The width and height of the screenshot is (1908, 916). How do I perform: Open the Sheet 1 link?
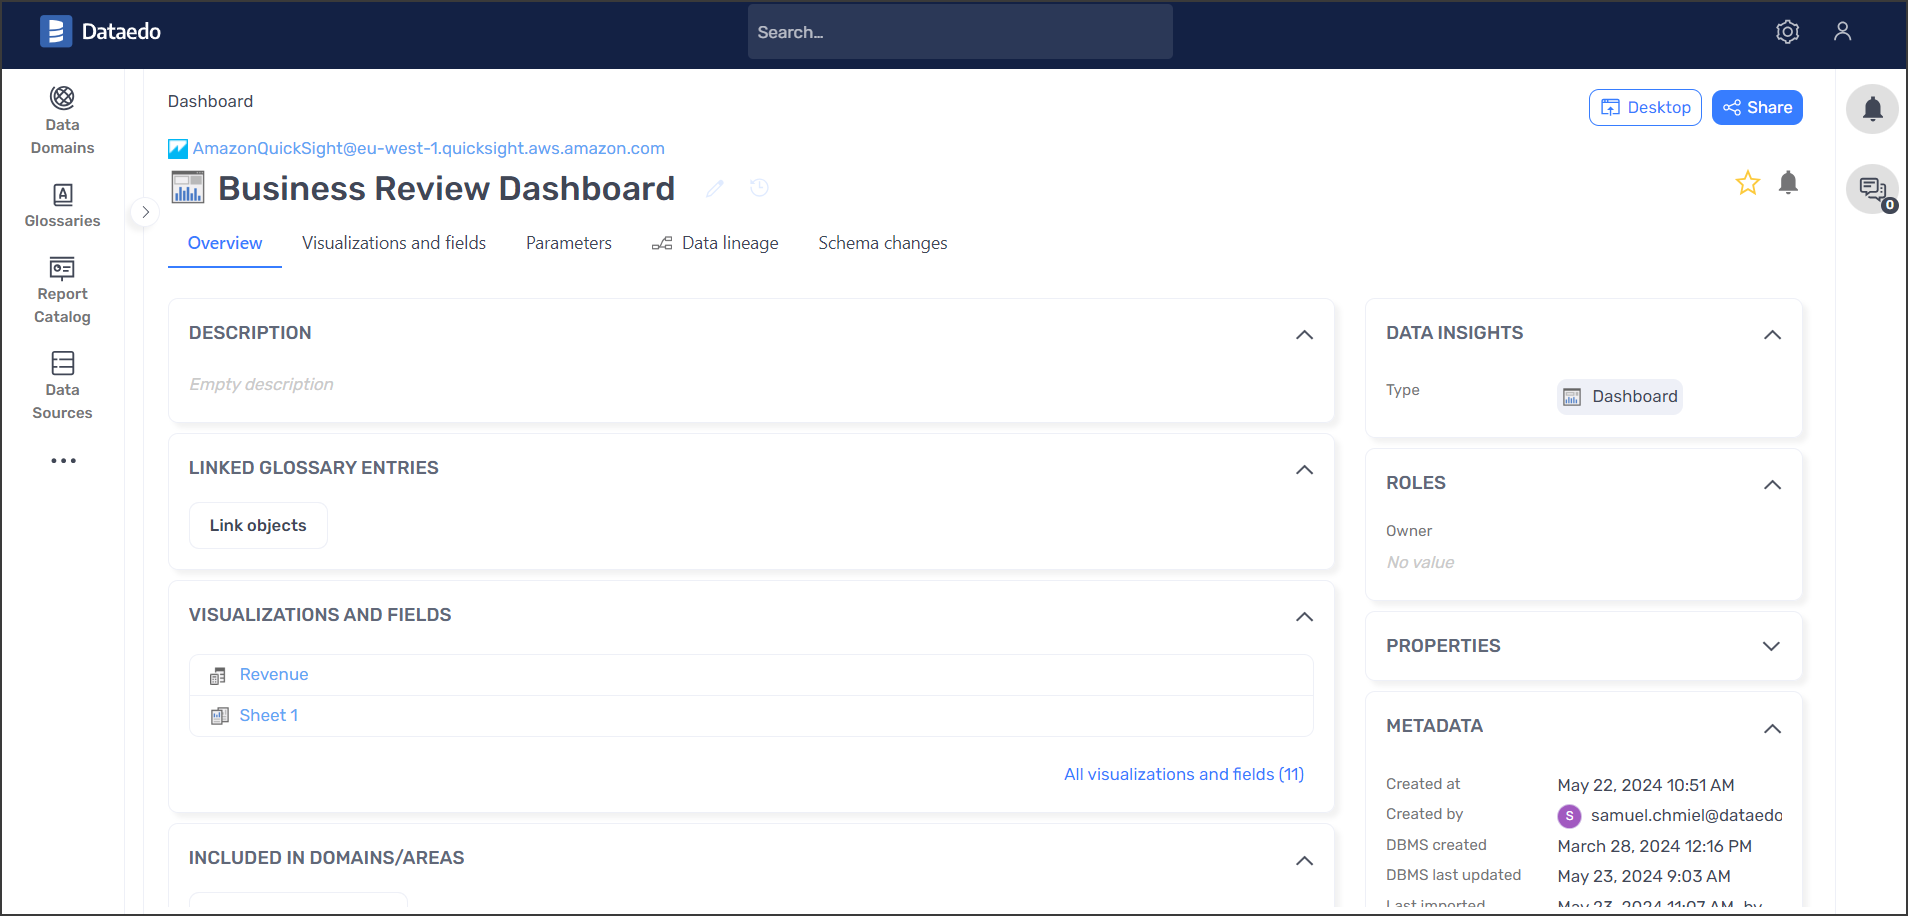269,716
